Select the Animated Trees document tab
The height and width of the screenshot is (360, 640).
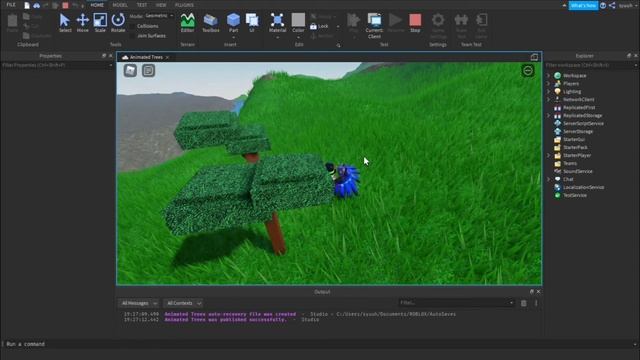[145, 57]
